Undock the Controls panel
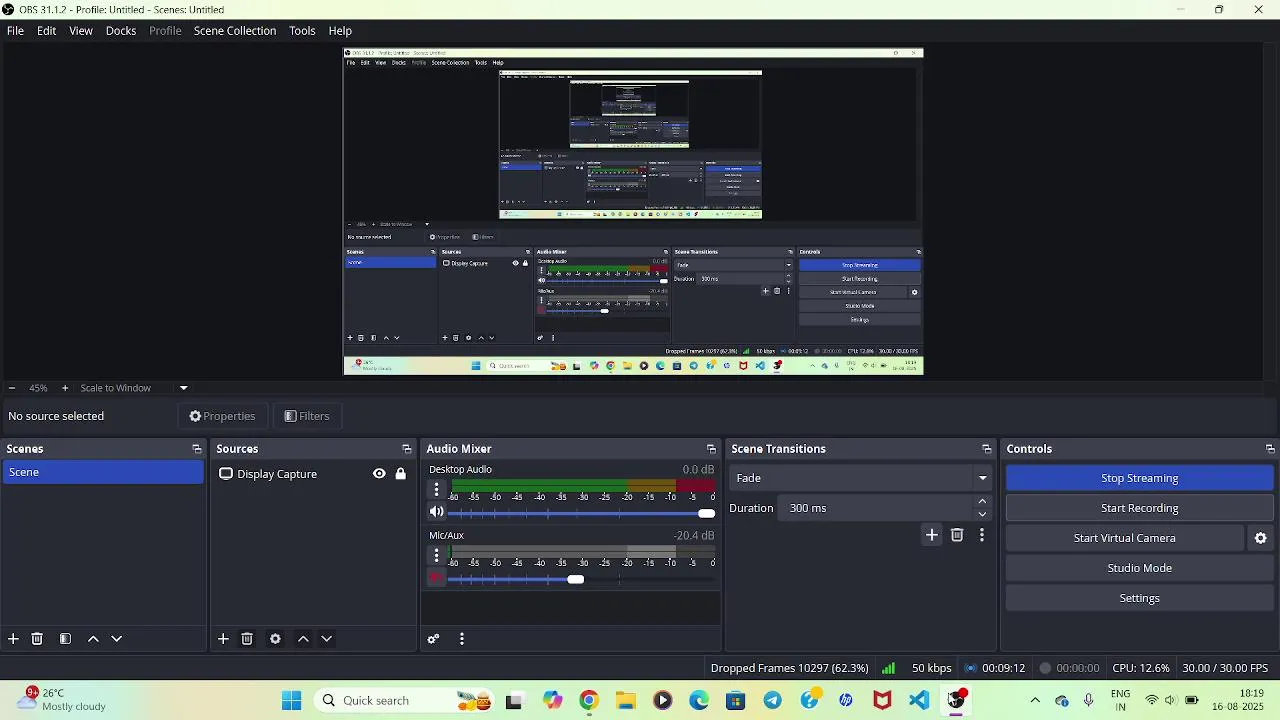Screen dimensions: 1280x720 click(1270, 449)
